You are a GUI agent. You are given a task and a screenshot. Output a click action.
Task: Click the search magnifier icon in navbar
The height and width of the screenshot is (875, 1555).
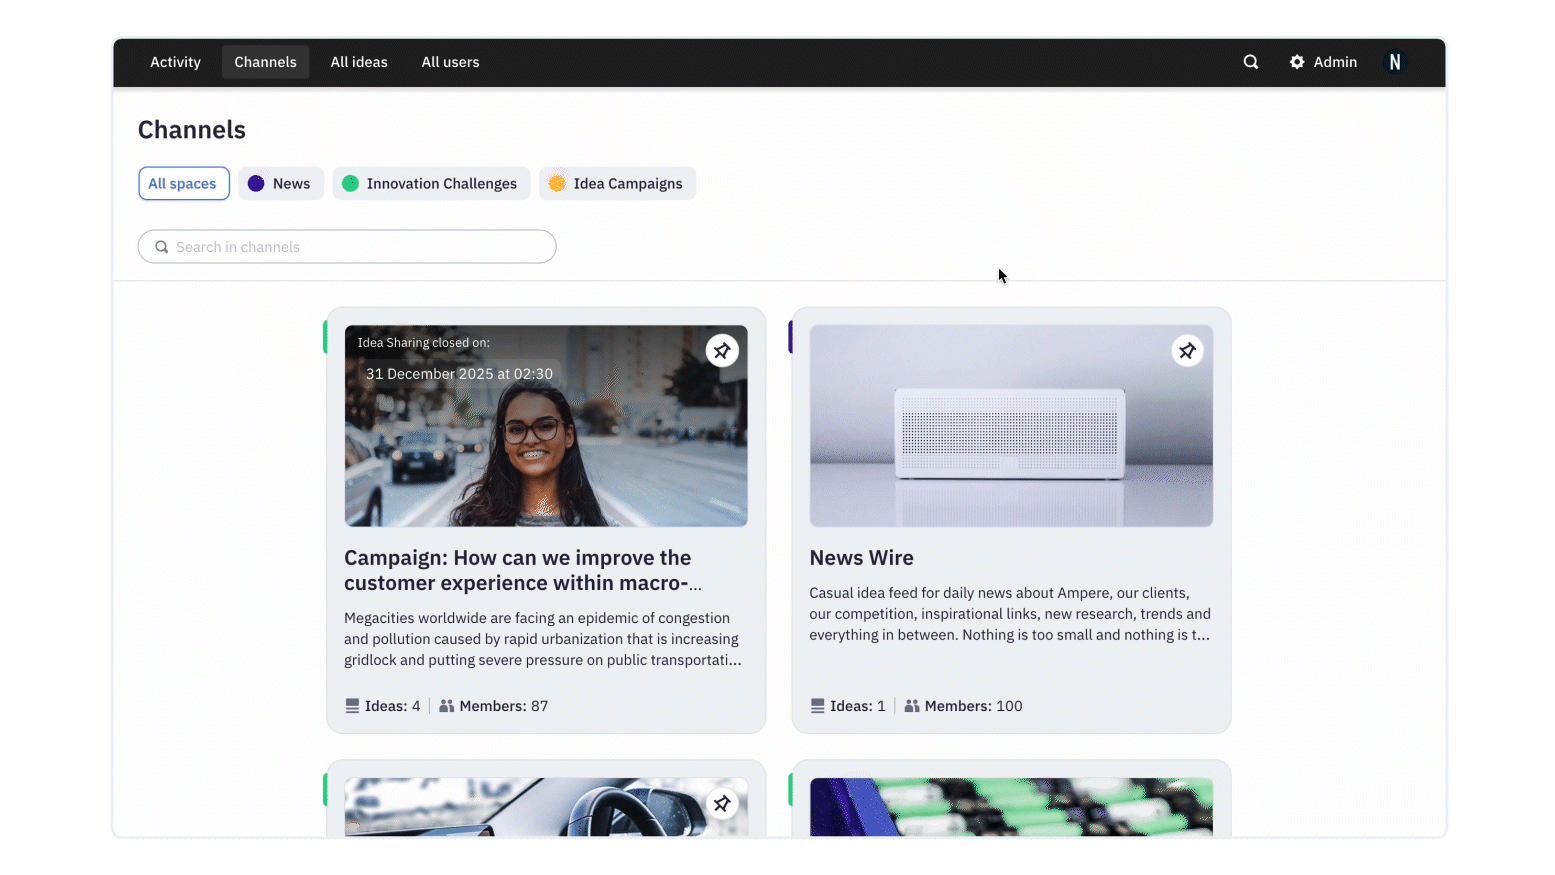tap(1250, 62)
